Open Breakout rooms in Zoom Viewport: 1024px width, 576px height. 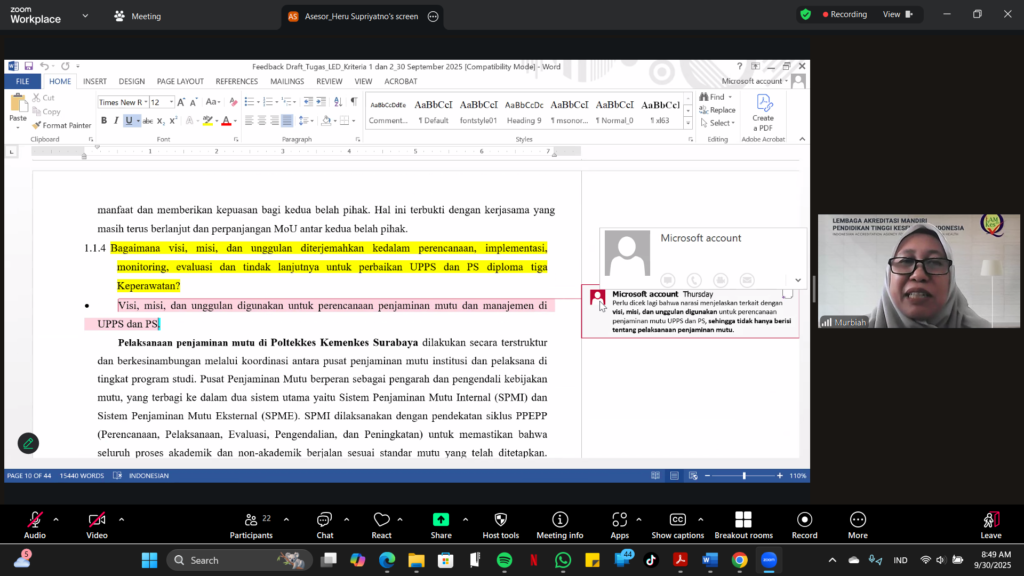tap(743, 525)
